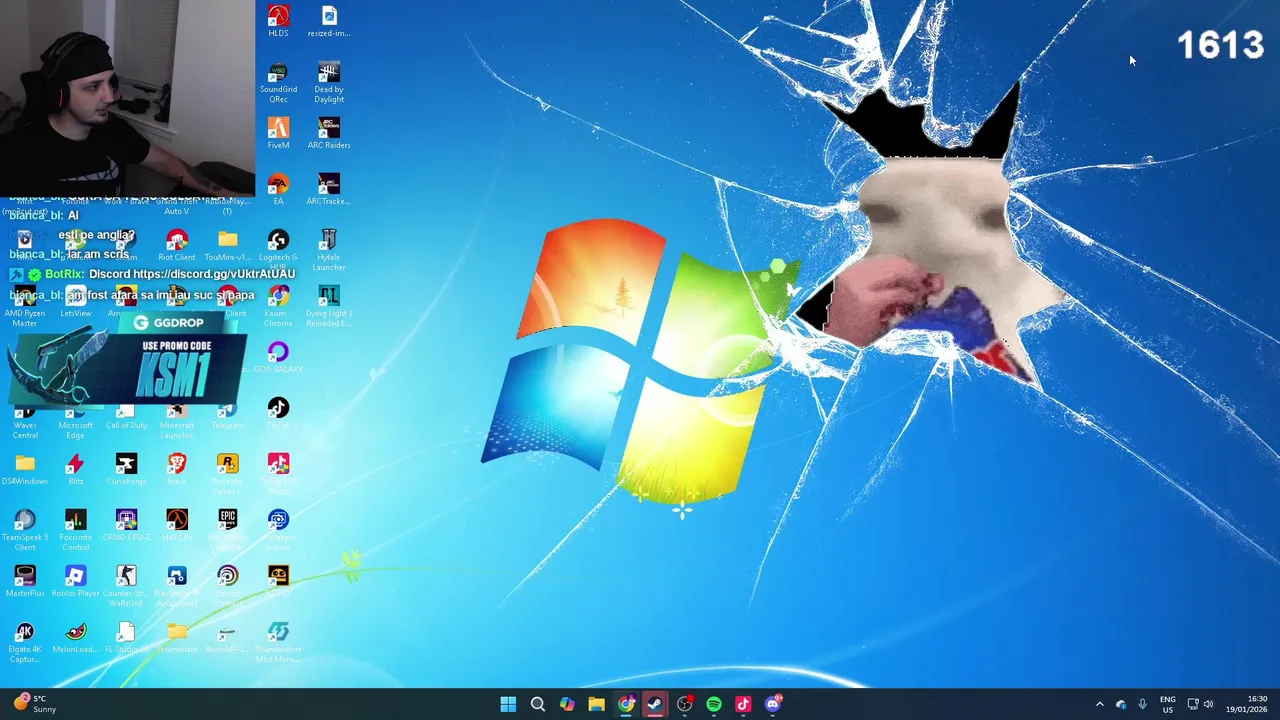This screenshot has height=720, width=1280.
Task: Open PlayStation Accessories shortcut
Action: pos(177,586)
